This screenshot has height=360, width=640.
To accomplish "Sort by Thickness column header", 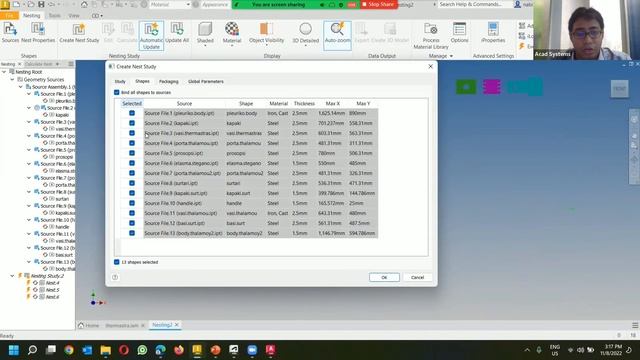I will pyautogui.click(x=304, y=104).
